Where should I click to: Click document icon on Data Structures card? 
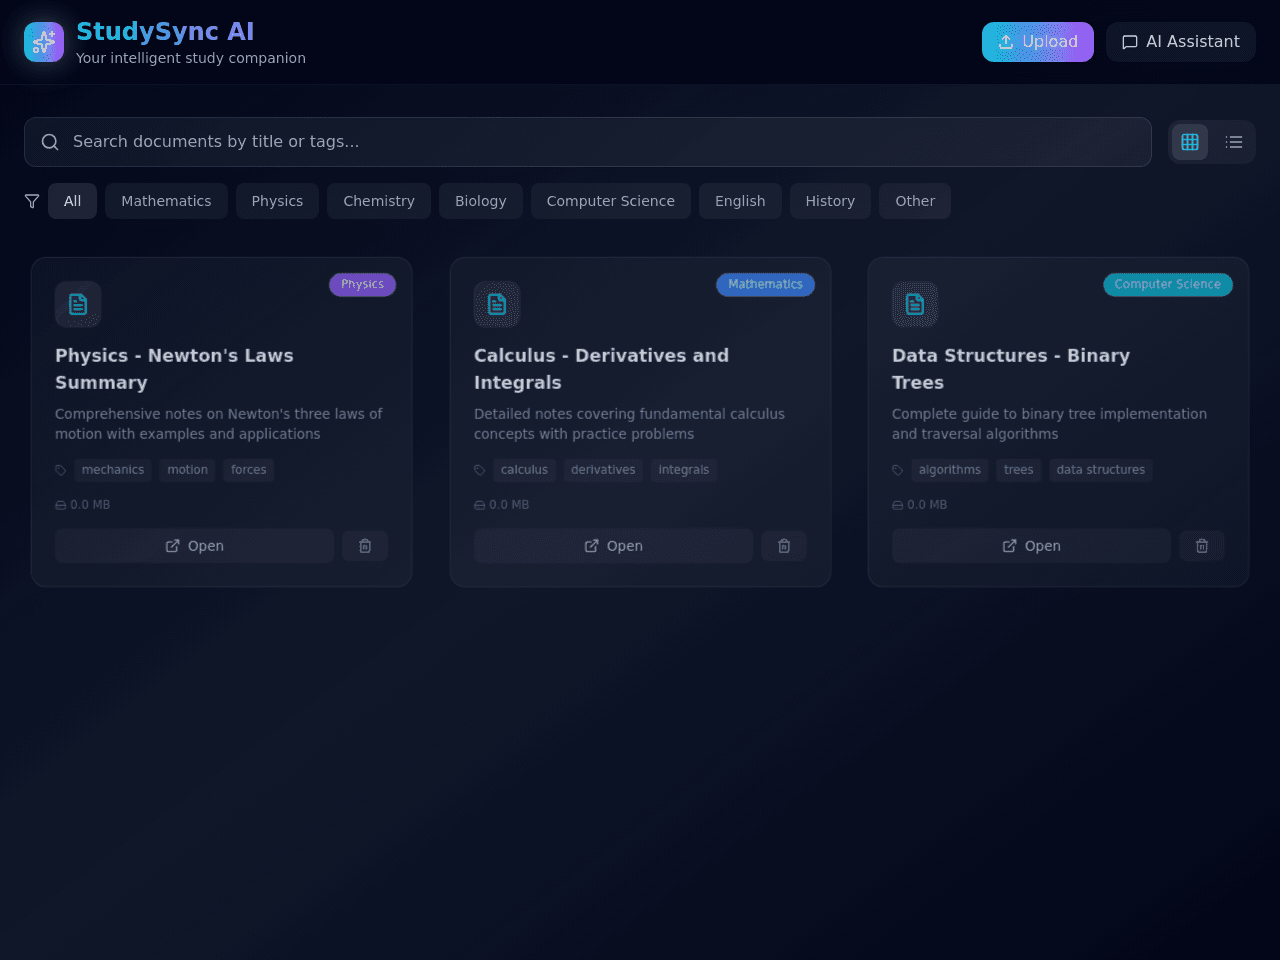pyautogui.click(x=915, y=304)
